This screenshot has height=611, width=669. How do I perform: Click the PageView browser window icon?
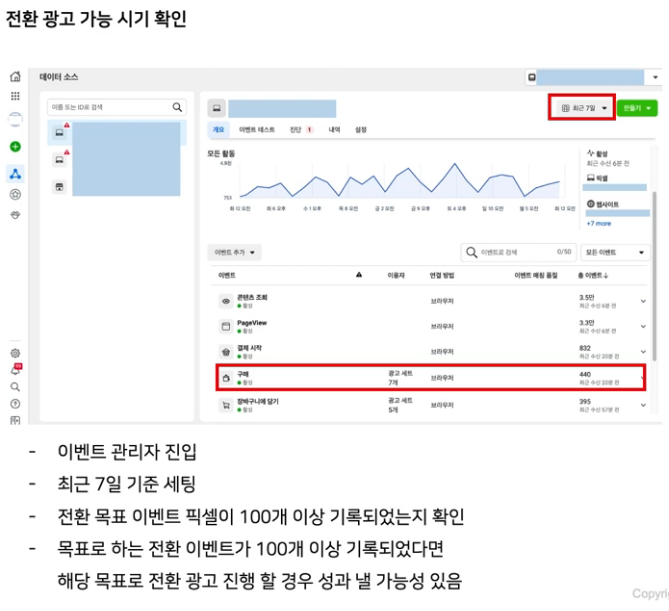click(x=226, y=326)
